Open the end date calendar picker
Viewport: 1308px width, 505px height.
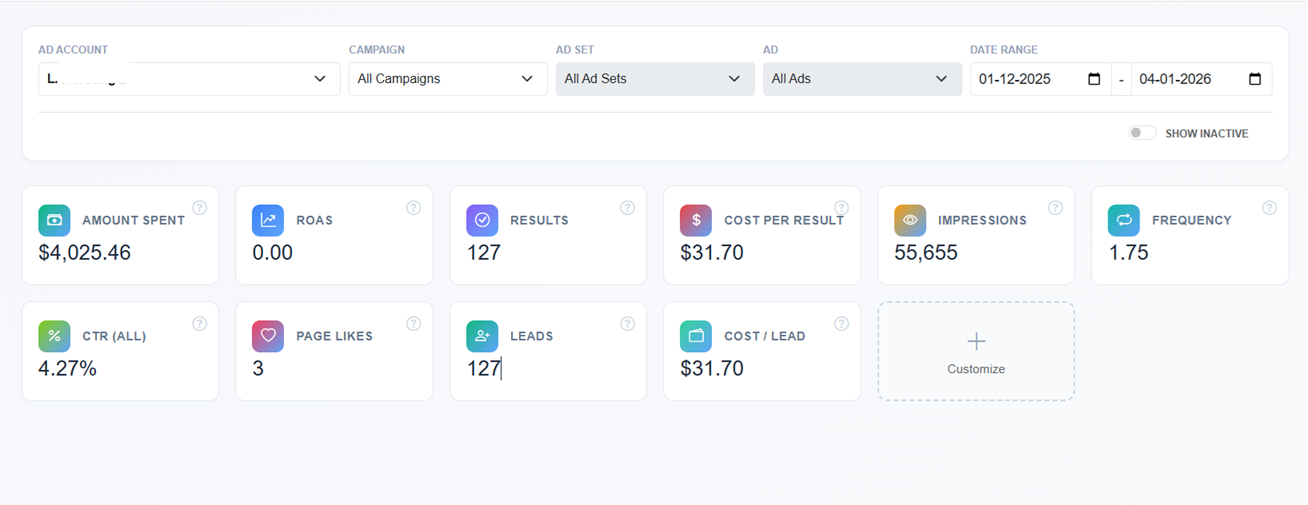pos(1255,79)
